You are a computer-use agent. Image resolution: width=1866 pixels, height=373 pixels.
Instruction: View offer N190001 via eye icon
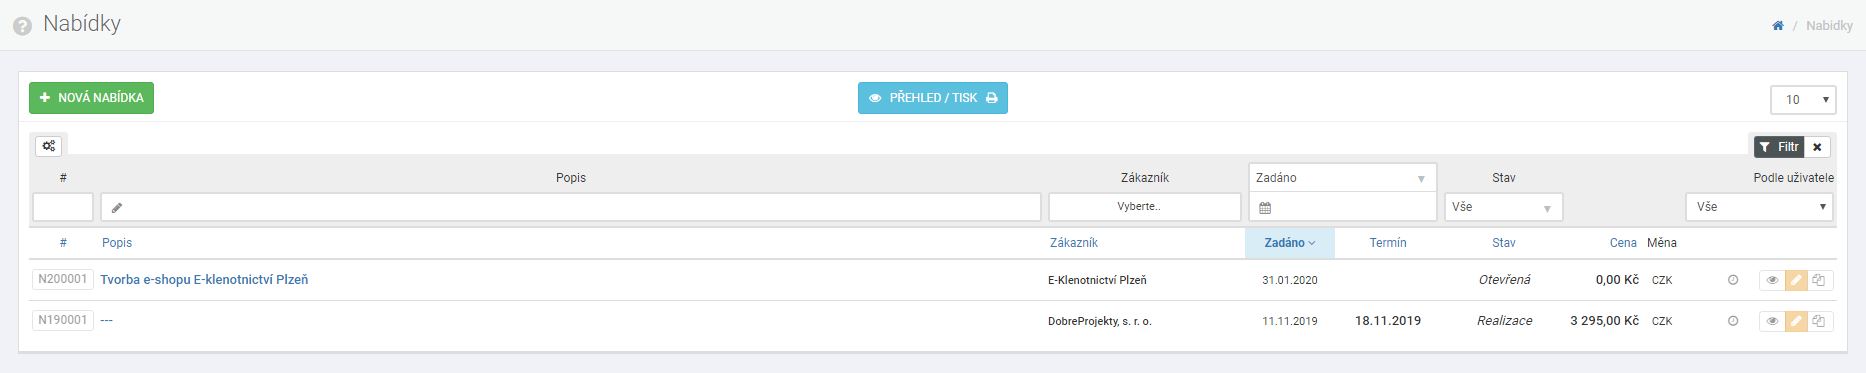pos(1772,321)
